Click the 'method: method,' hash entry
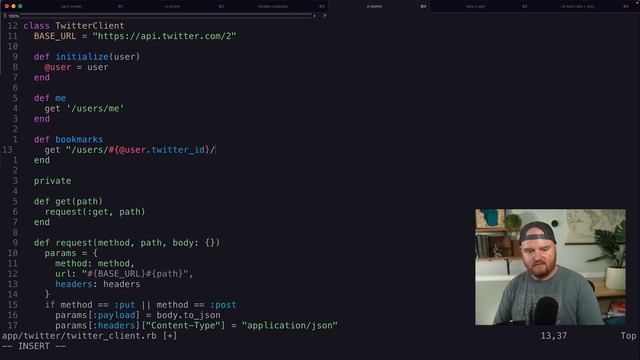 point(95,263)
